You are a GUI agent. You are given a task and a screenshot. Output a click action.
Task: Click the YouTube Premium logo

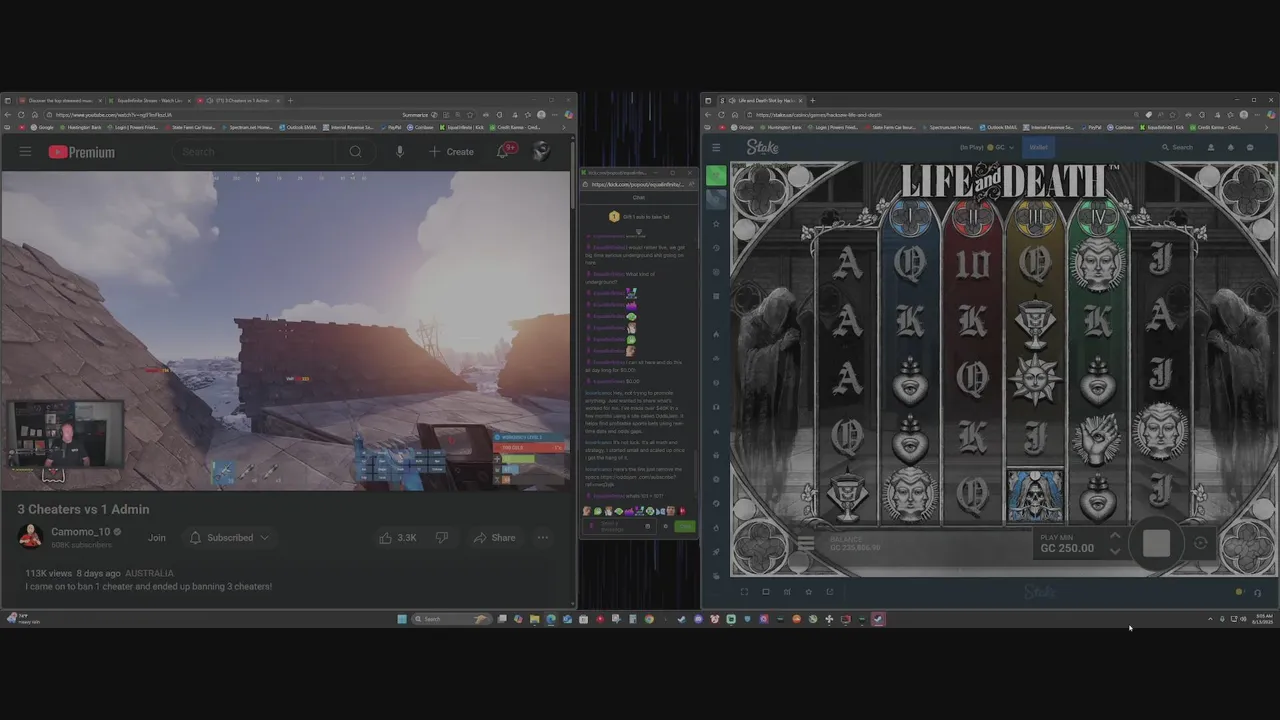(81, 152)
